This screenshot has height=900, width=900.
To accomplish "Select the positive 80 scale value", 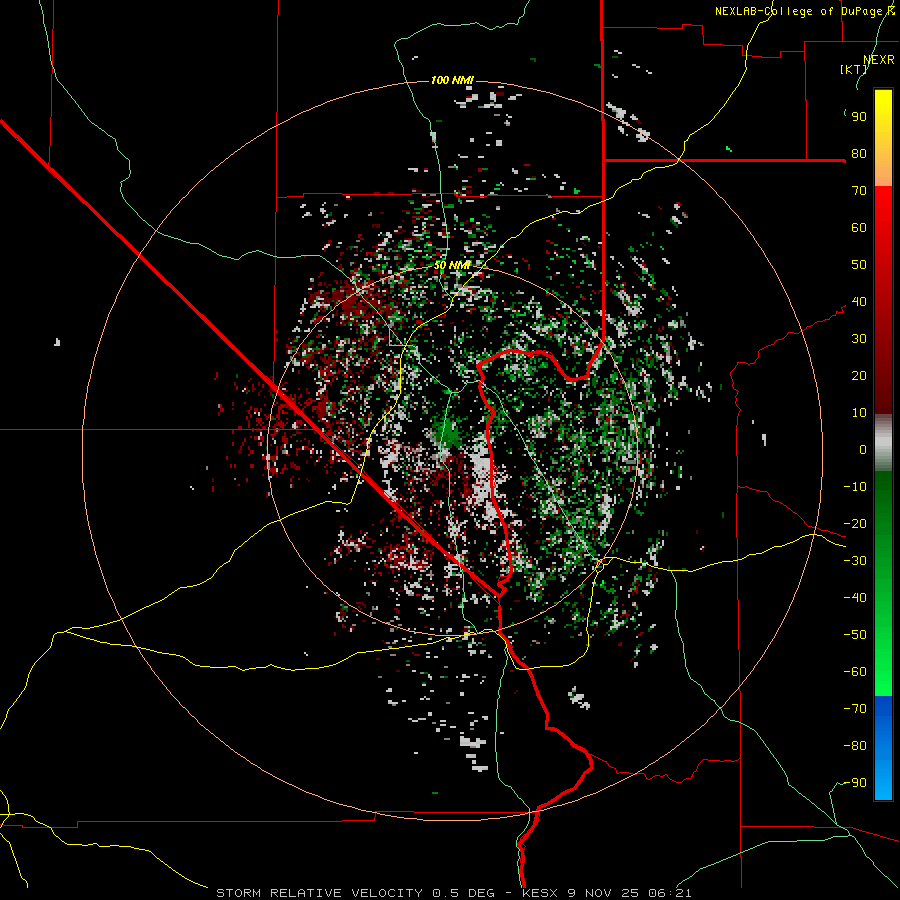I will pos(859,154).
